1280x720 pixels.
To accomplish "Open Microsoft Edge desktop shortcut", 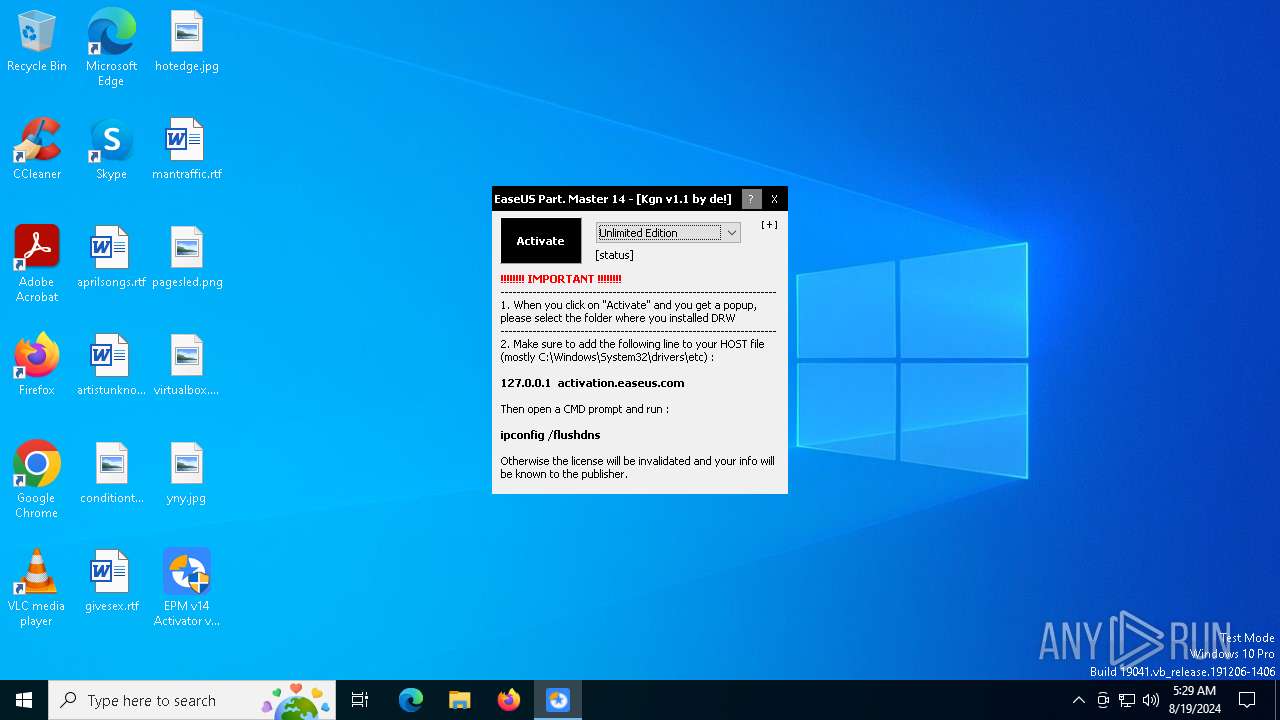I will point(111,47).
